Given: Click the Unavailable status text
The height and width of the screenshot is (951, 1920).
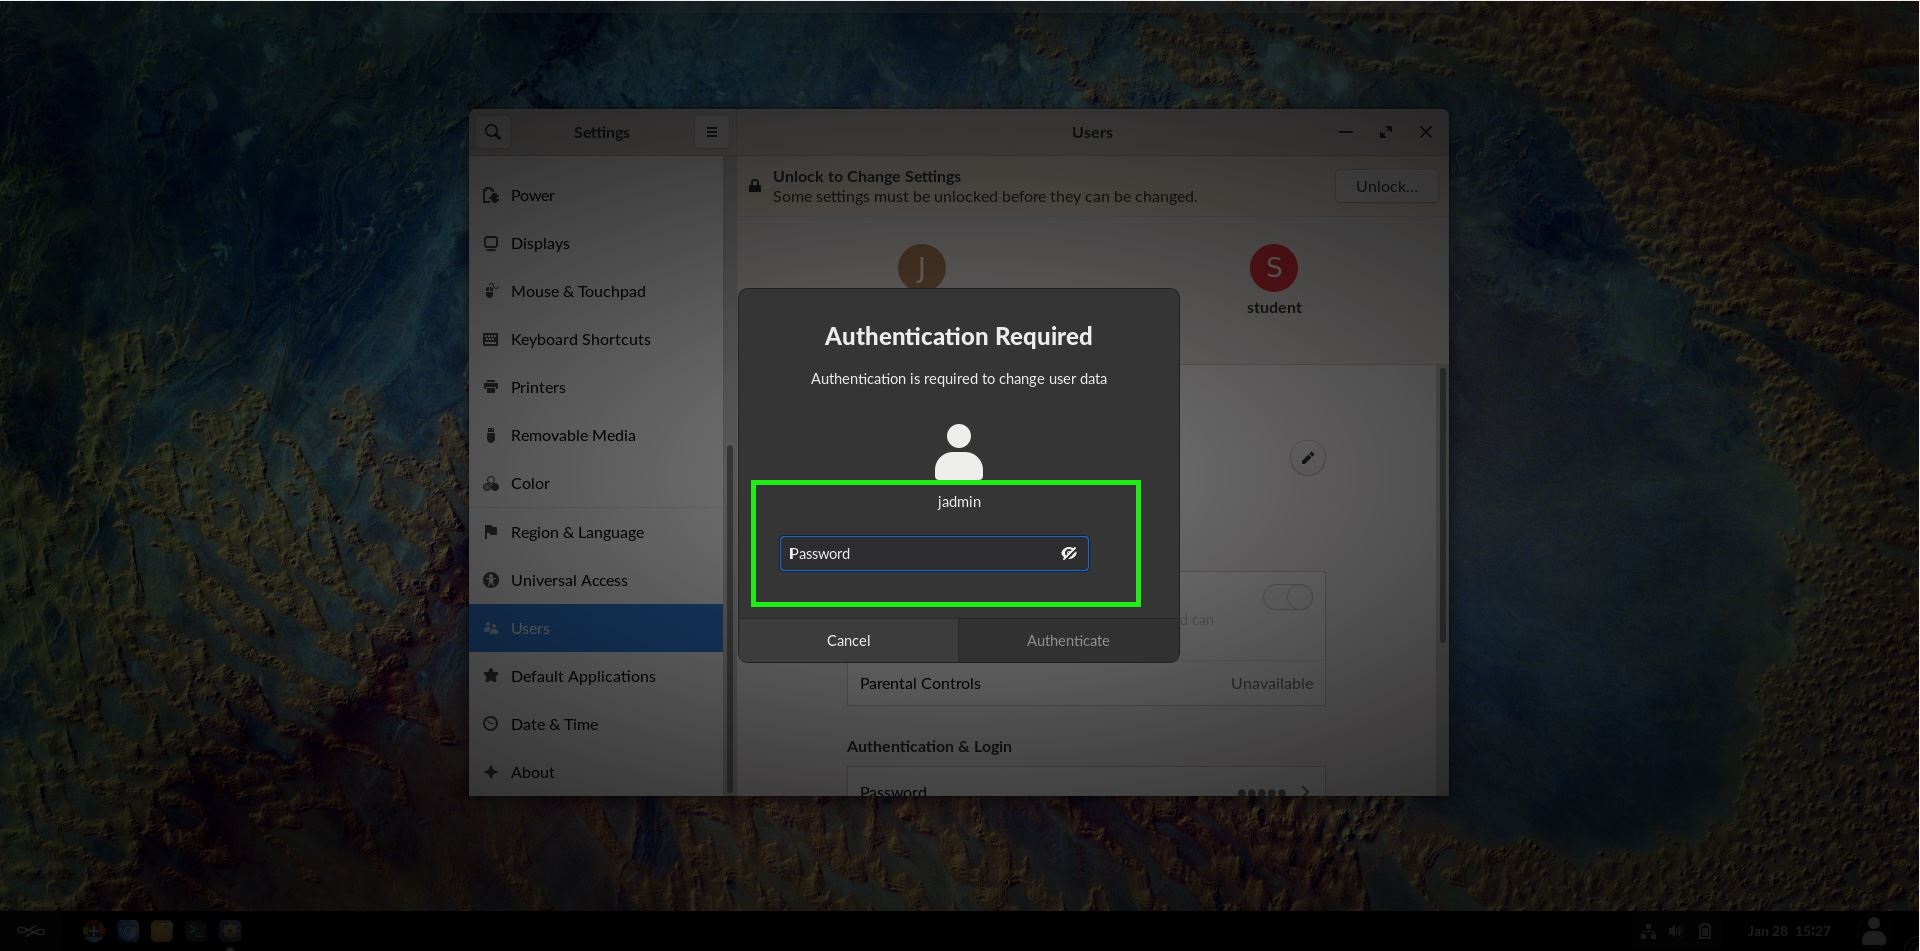Looking at the screenshot, I should (x=1272, y=683).
